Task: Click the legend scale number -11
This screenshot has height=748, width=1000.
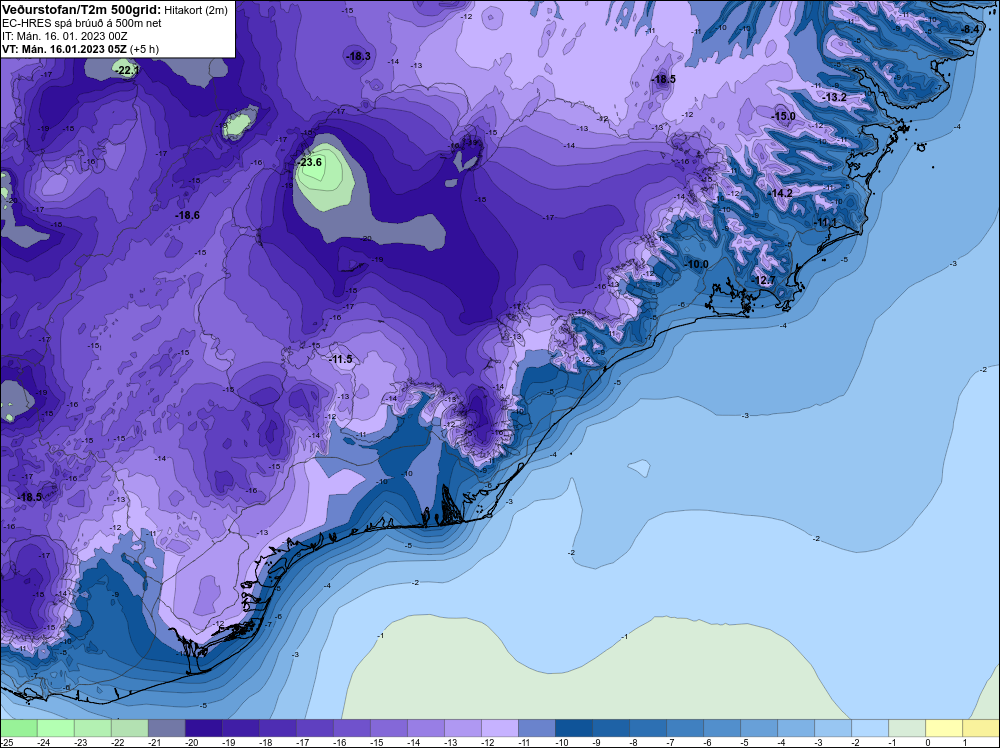Action: [x=525, y=742]
